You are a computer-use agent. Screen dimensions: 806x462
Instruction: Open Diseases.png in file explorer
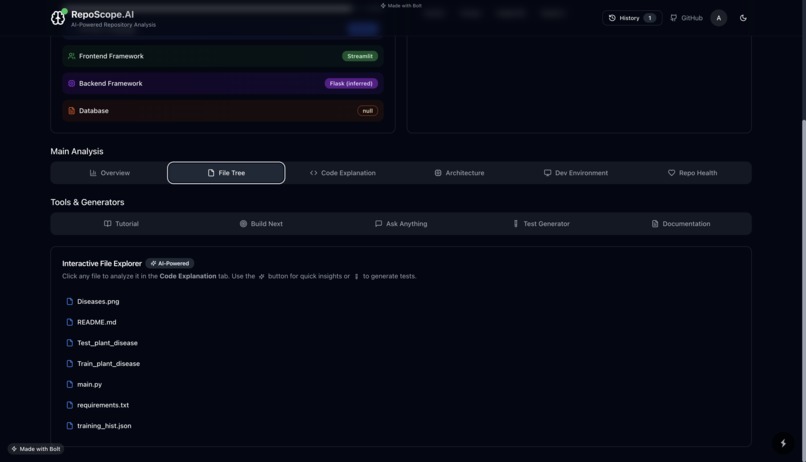(x=98, y=302)
